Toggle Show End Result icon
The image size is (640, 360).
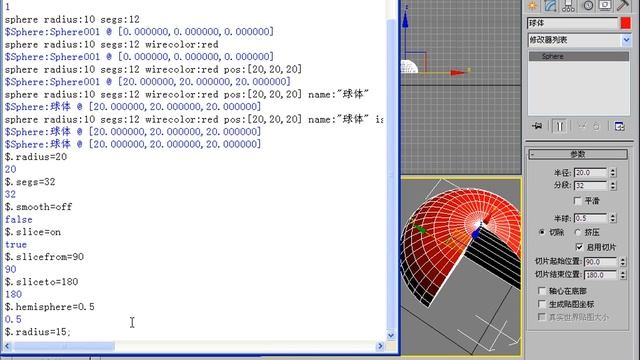559,126
